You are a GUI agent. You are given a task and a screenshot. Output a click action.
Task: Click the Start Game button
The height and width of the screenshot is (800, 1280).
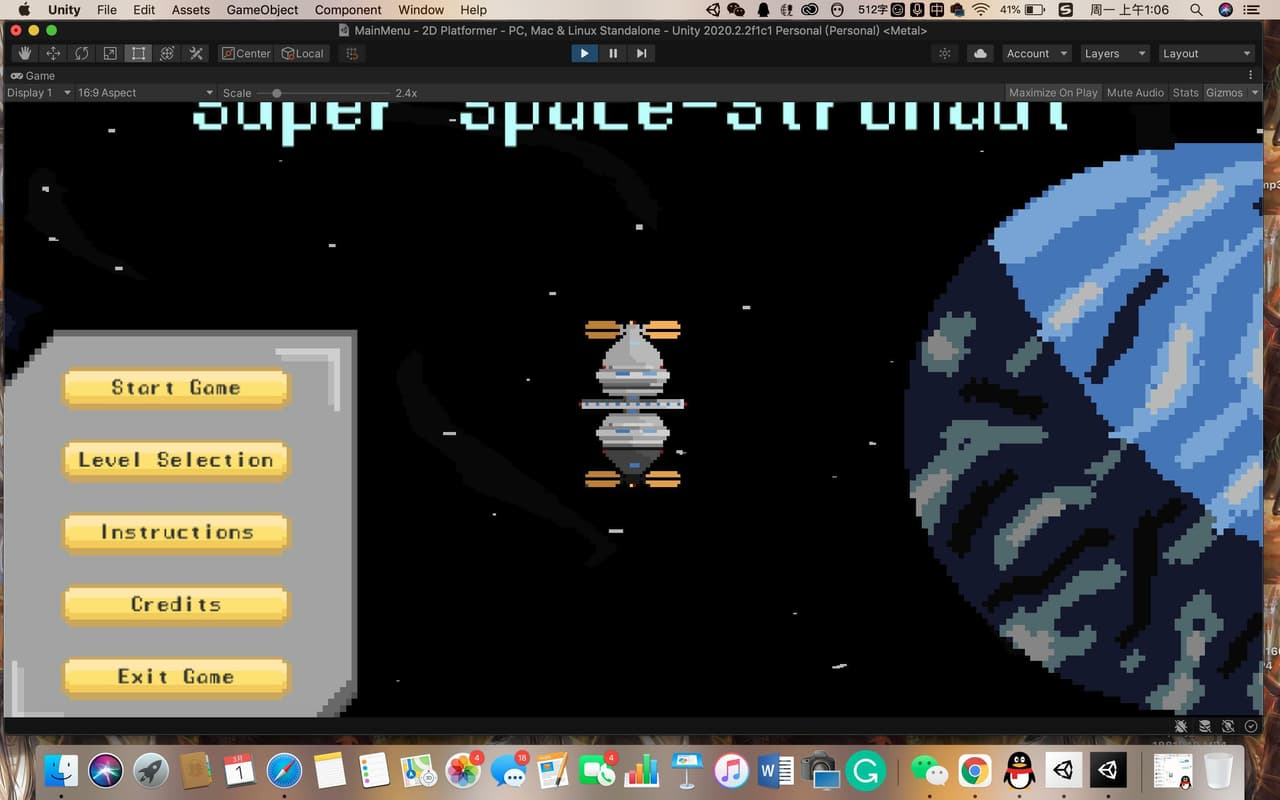point(176,388)
